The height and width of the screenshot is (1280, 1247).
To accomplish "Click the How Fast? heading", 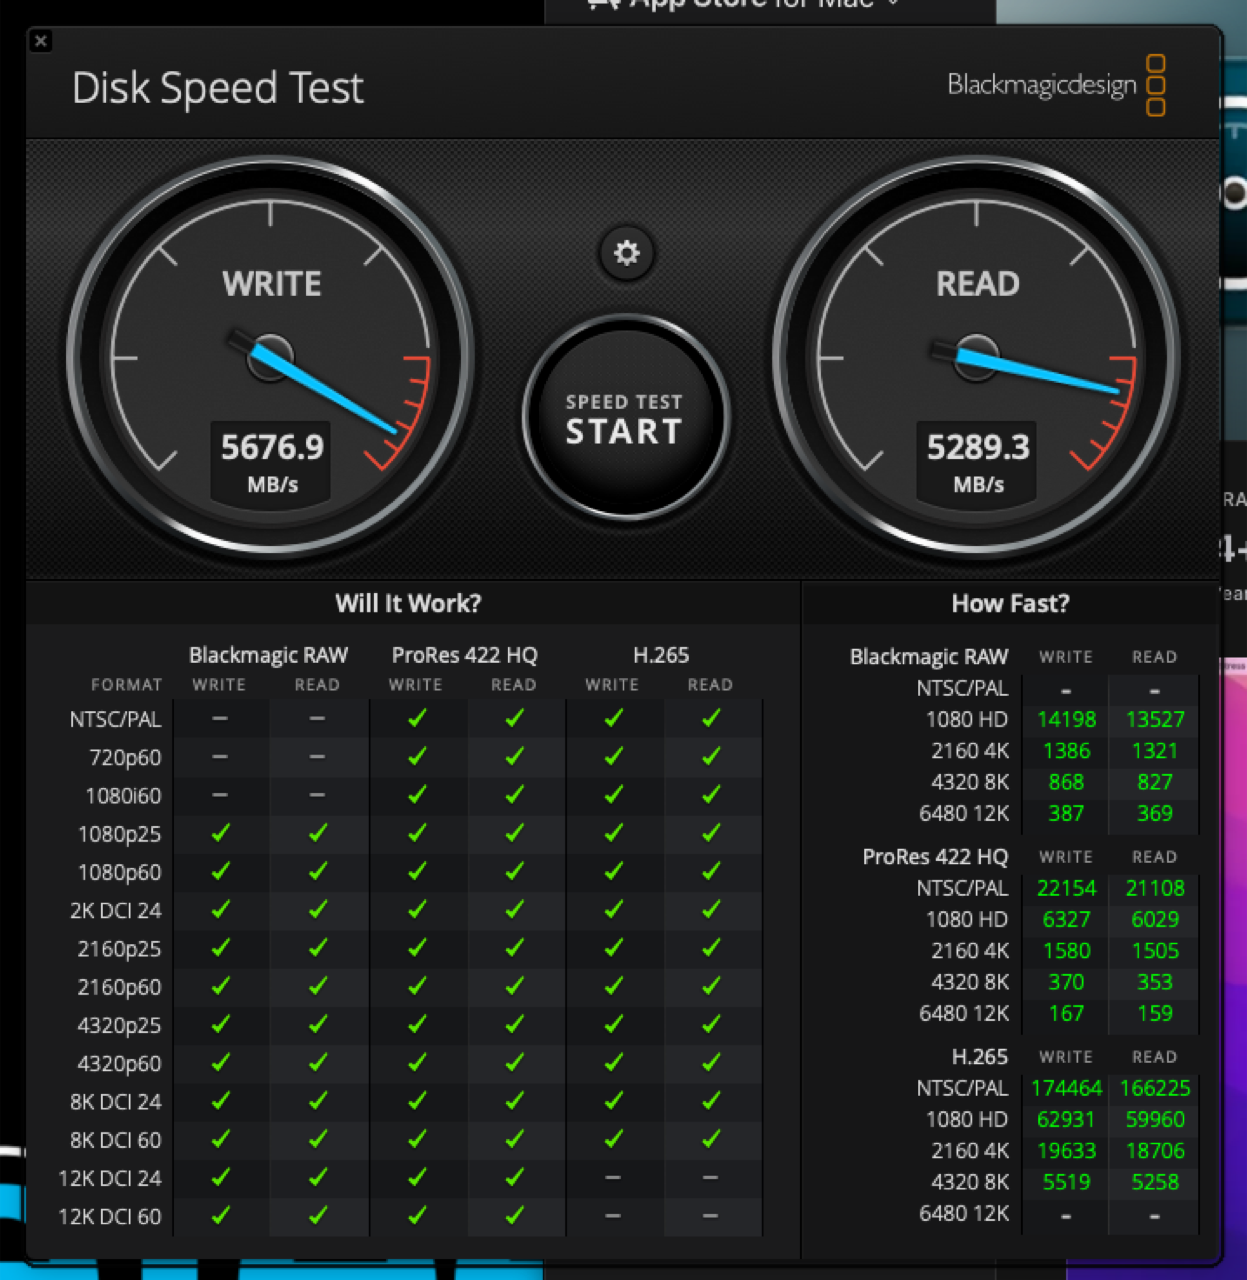I will click(1010, 603).
